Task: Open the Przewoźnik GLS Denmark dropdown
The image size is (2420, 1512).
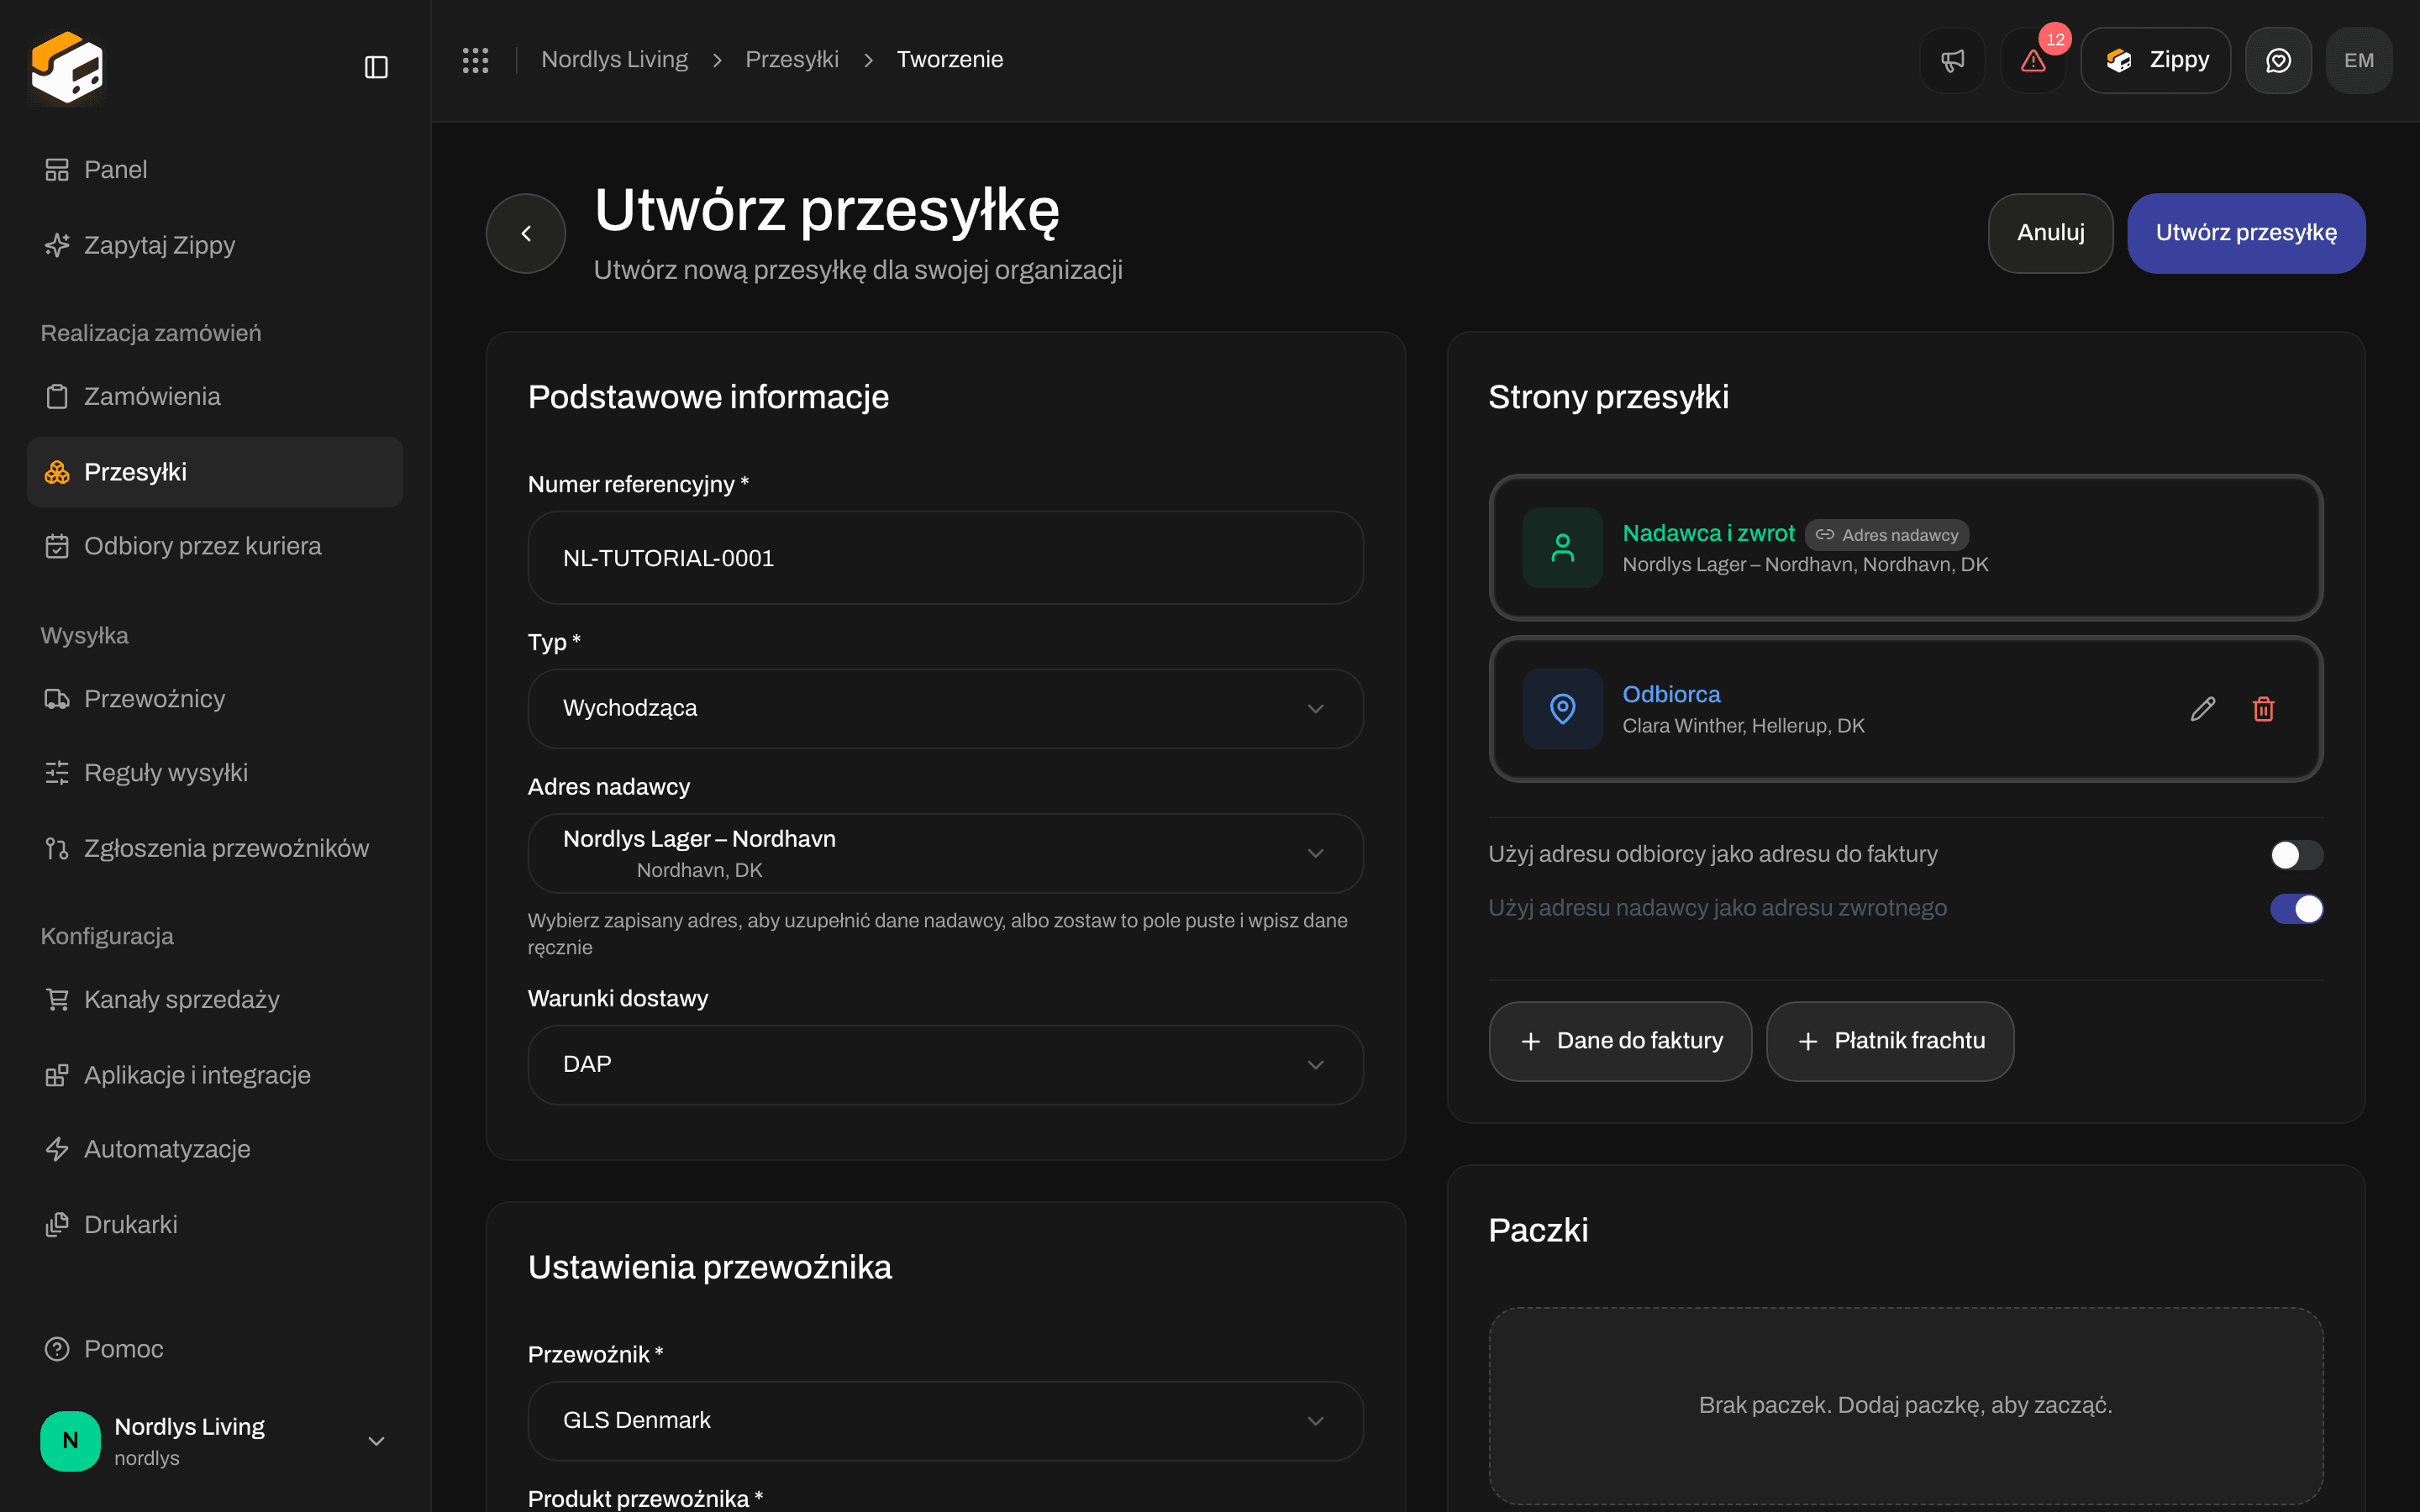Action: pos(945,1421)
